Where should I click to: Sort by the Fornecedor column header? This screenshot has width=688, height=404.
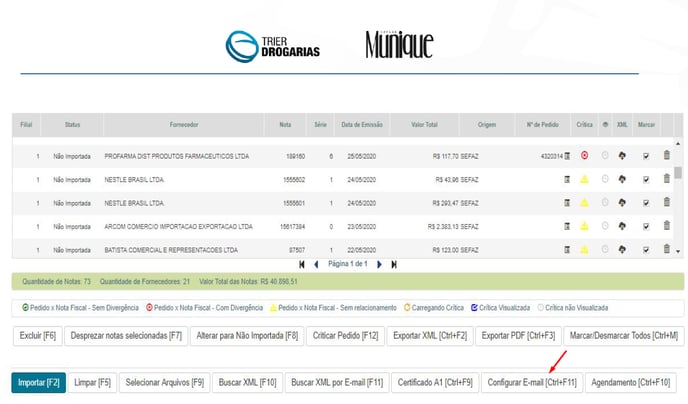pos(184,125)
